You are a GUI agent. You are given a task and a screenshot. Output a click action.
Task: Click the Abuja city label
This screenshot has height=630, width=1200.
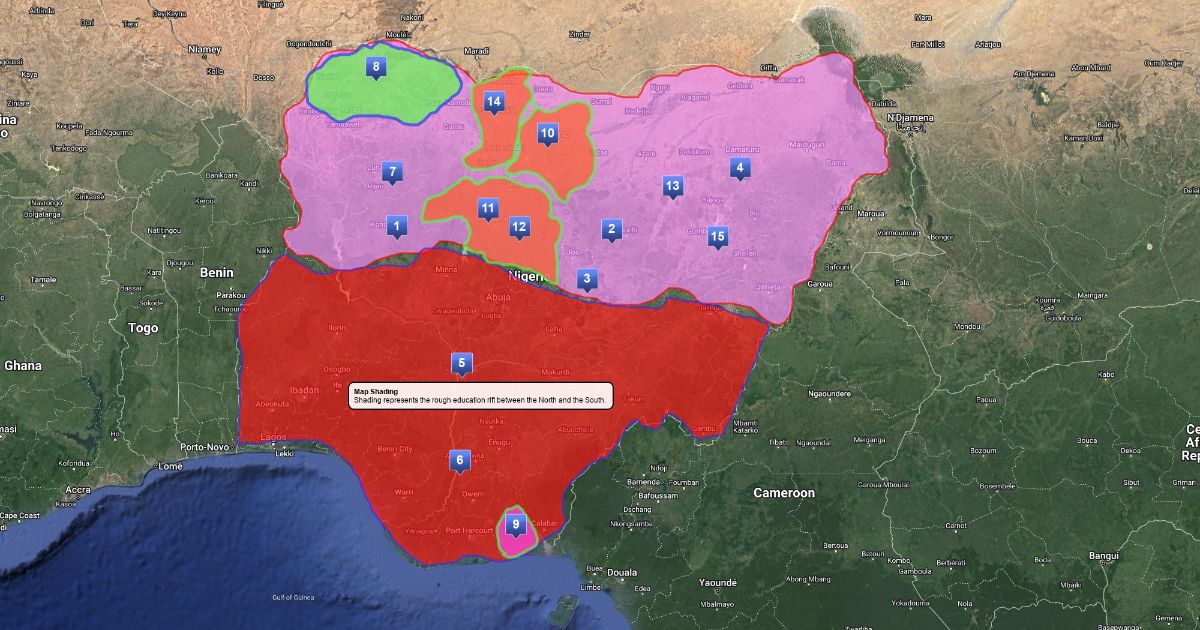coord(498,297)
